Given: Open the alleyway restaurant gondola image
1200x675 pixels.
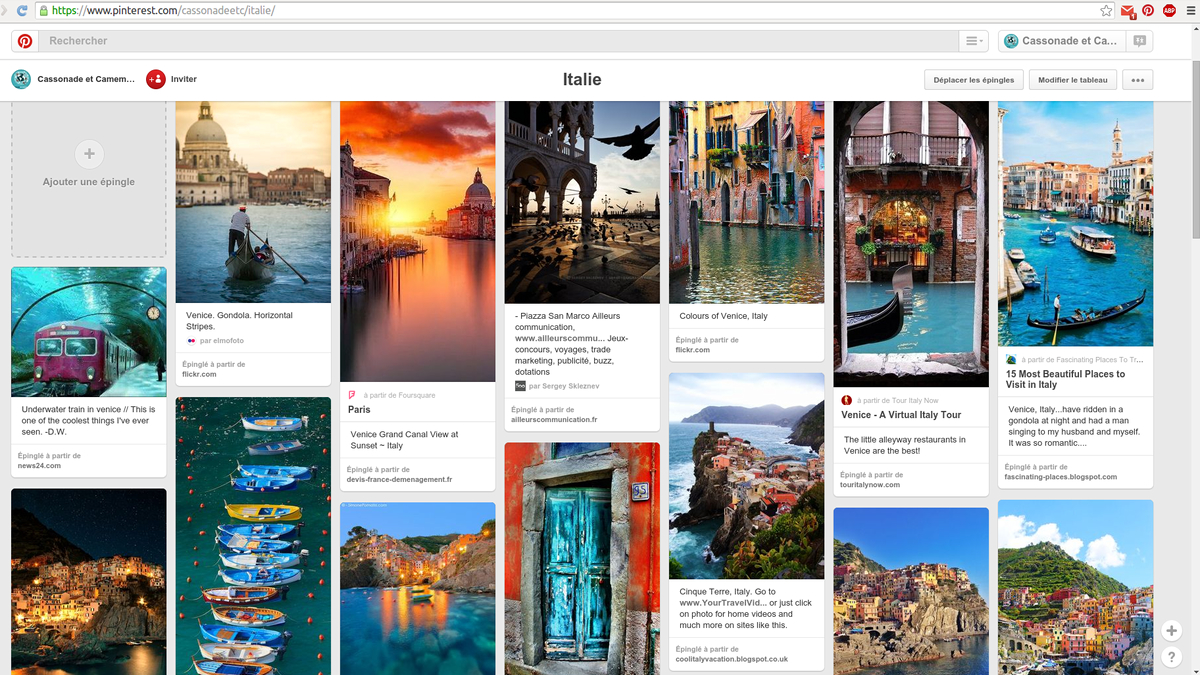Looking at the screenshot, I should 911,243.
